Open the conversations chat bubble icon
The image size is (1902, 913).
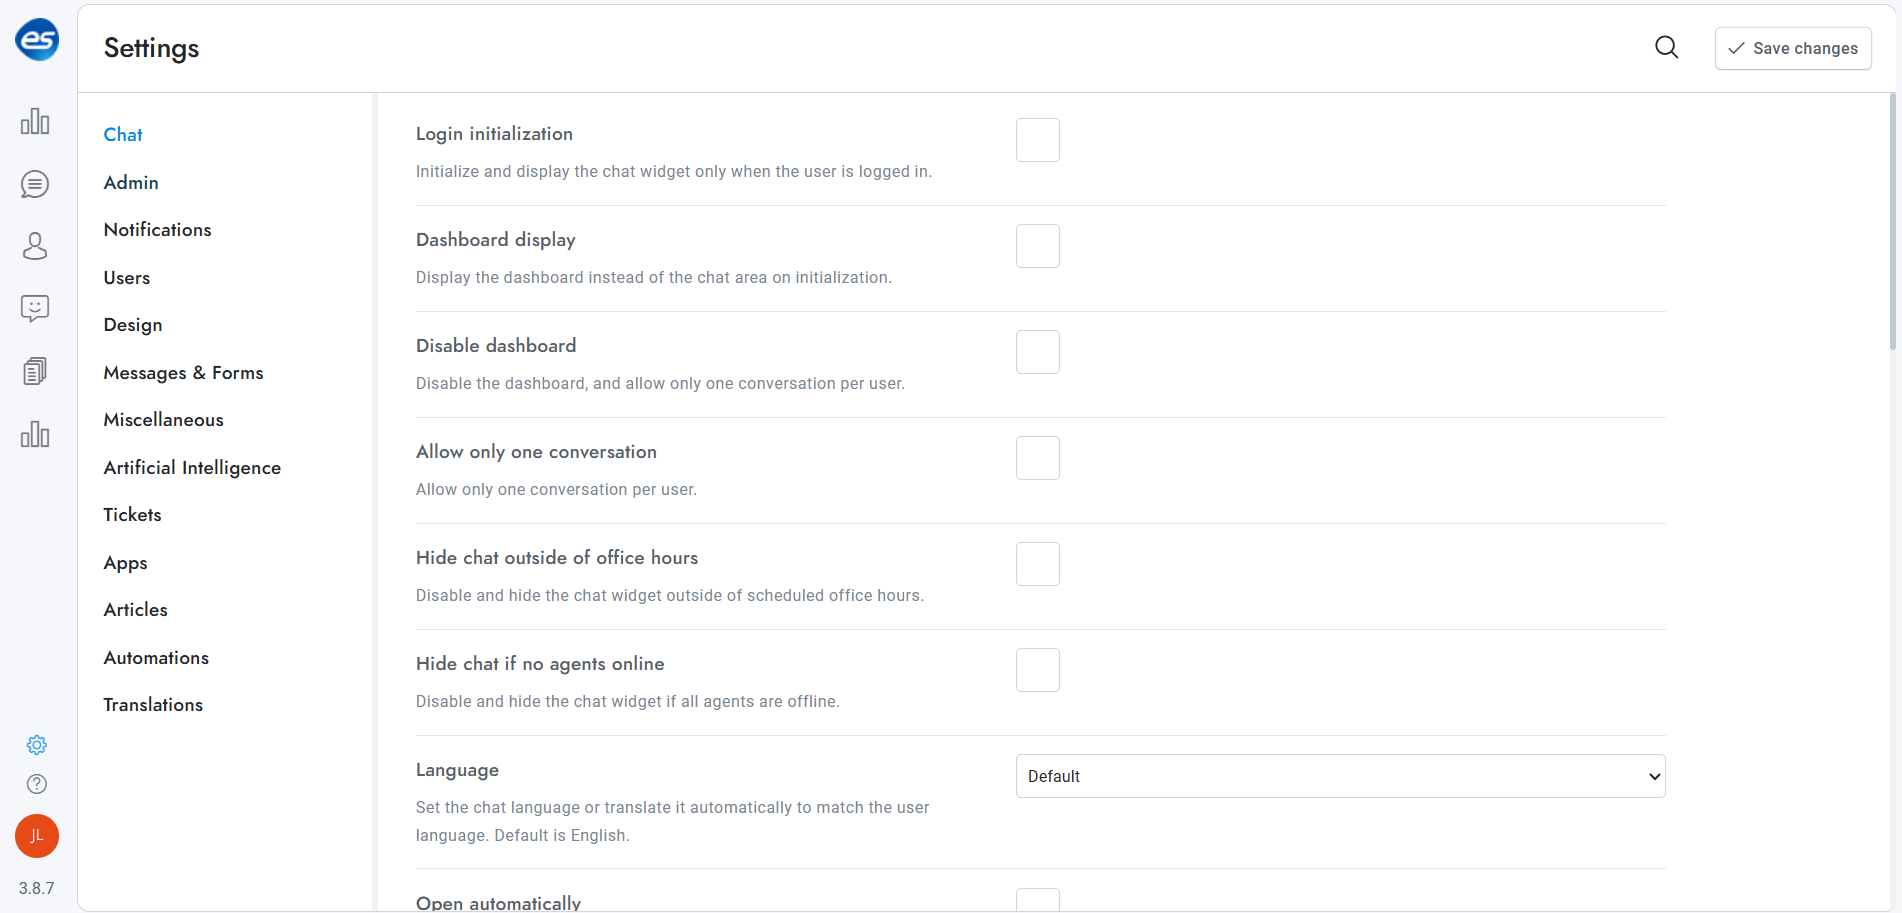pyautogui.click(x=35, y=184)
